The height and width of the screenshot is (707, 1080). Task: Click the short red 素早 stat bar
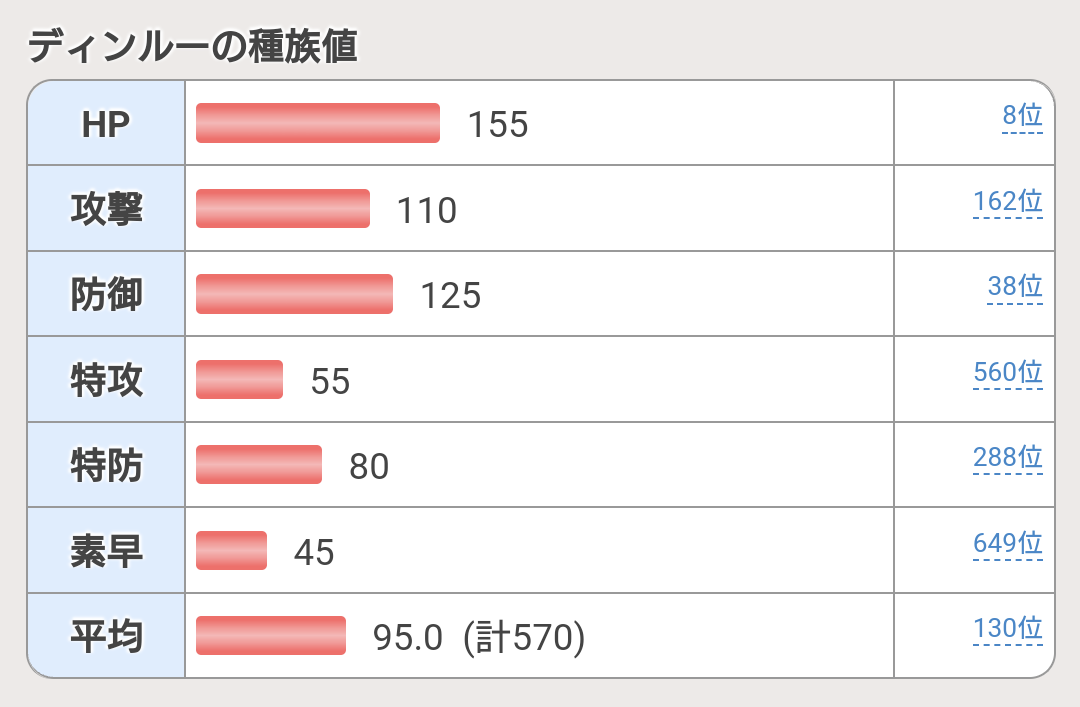coord(231,550)
